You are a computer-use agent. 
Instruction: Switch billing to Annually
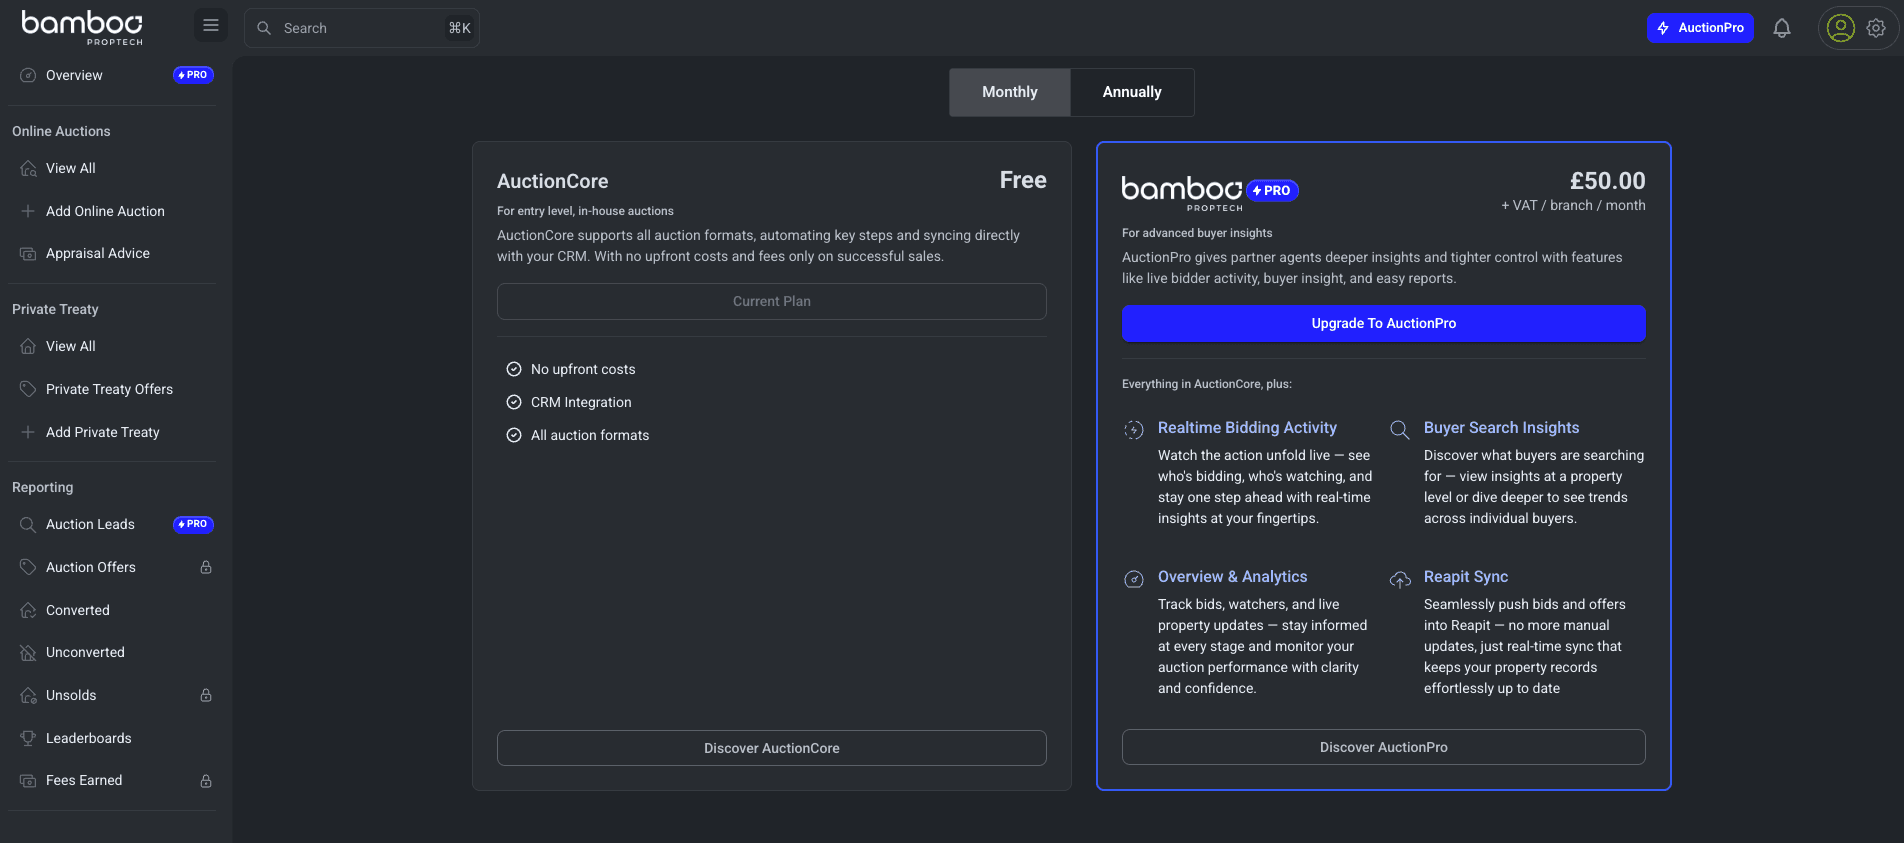point(1132,92)
